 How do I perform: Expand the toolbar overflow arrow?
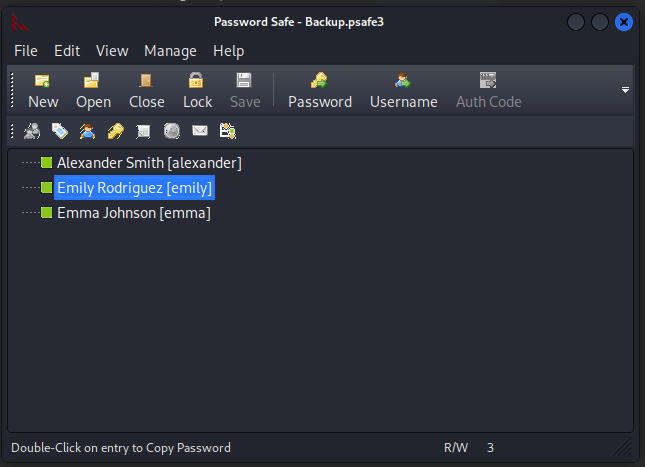[625, 90]
